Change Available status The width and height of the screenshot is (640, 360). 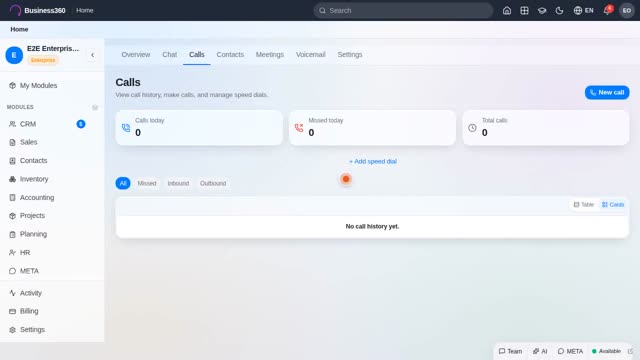click(606, 351)
